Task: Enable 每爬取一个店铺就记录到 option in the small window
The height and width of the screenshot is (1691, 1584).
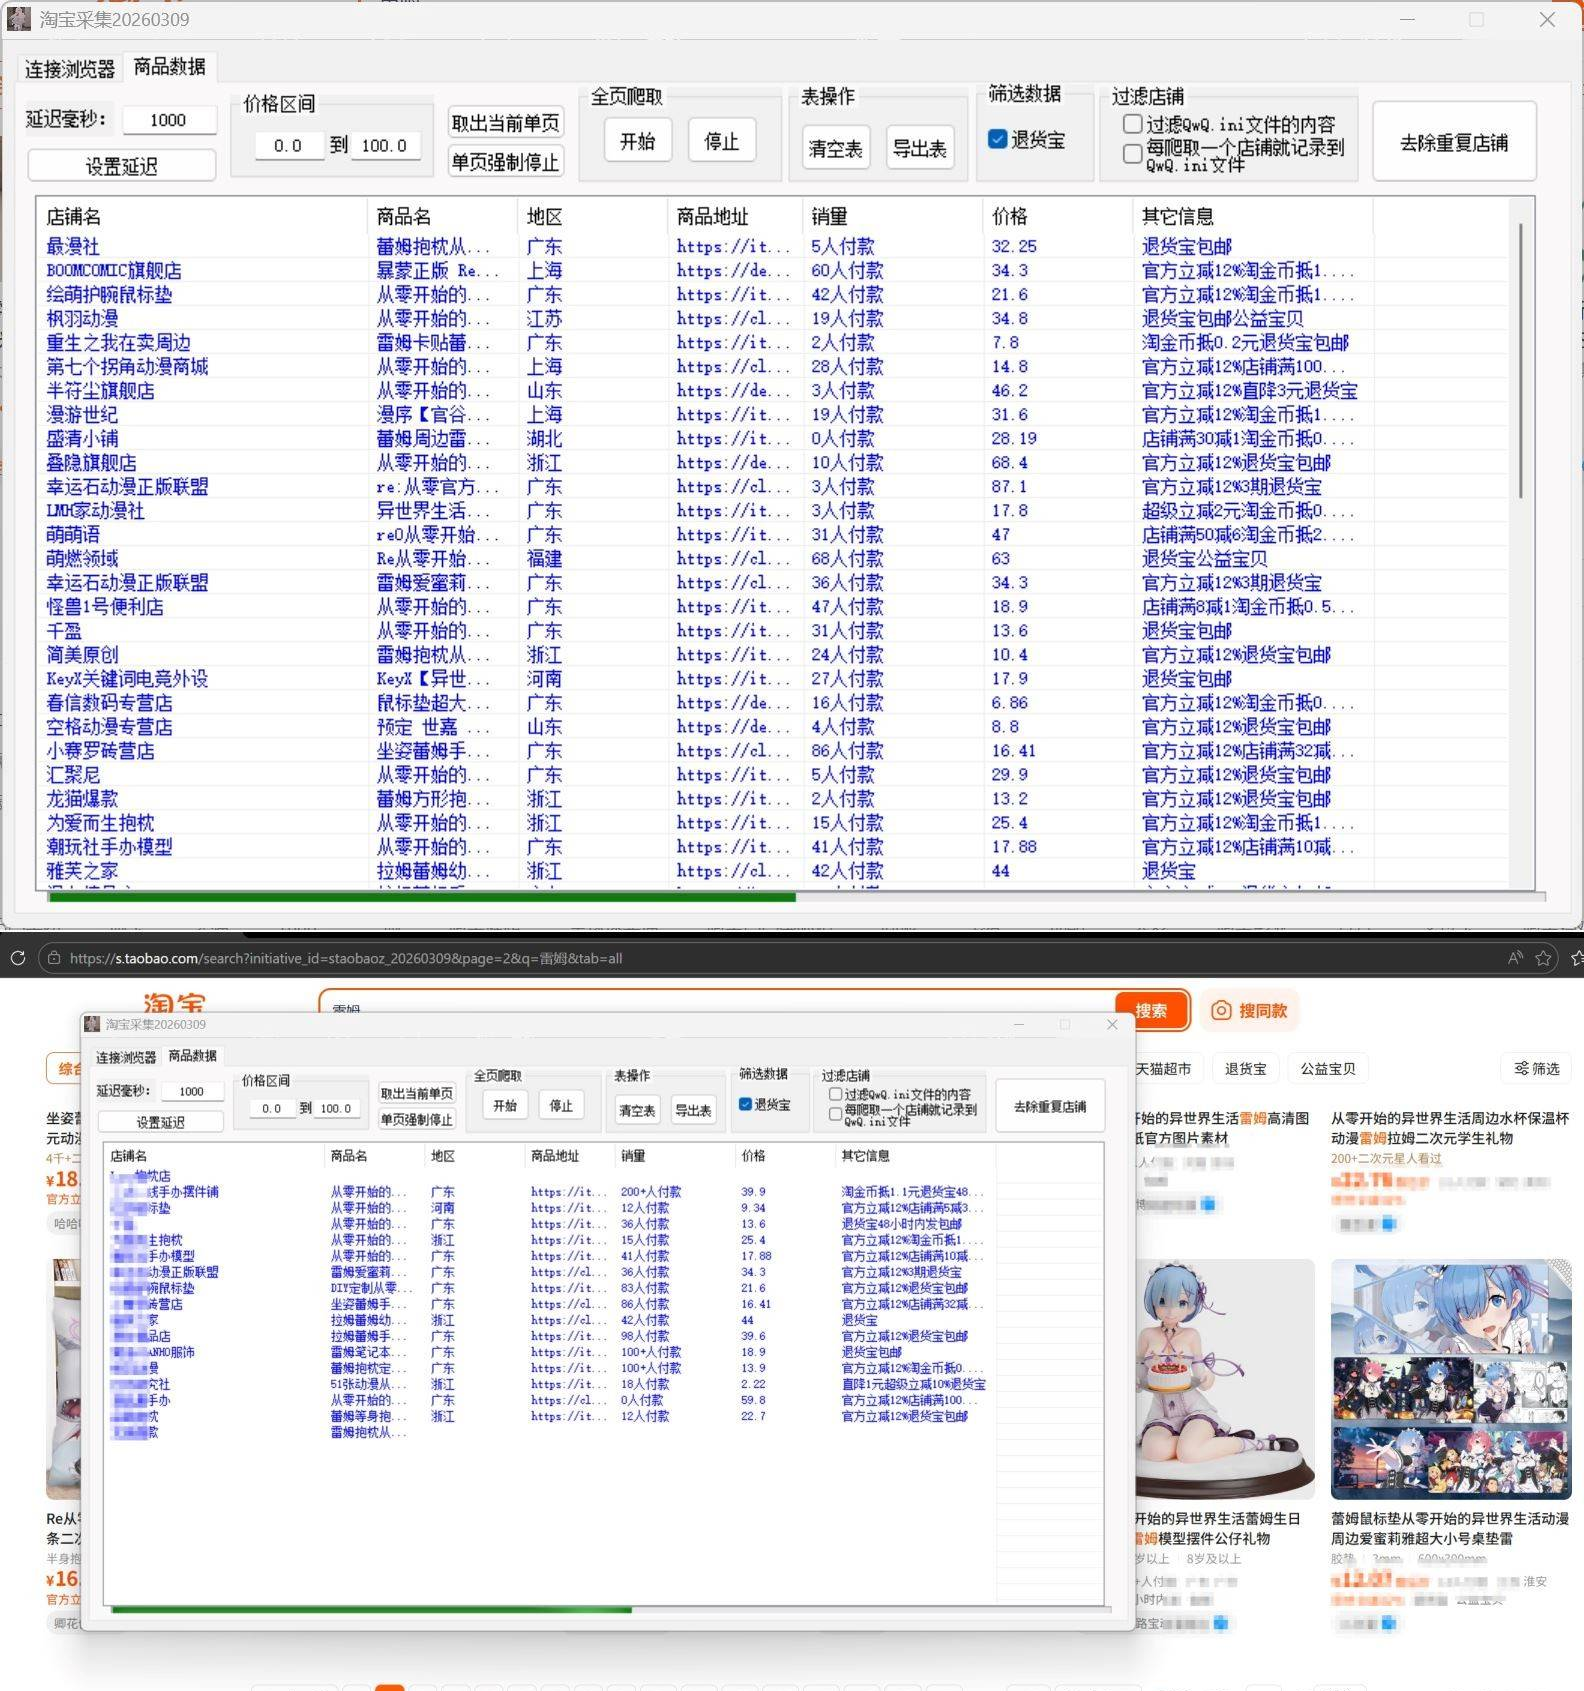Action: coord(836,1114)
